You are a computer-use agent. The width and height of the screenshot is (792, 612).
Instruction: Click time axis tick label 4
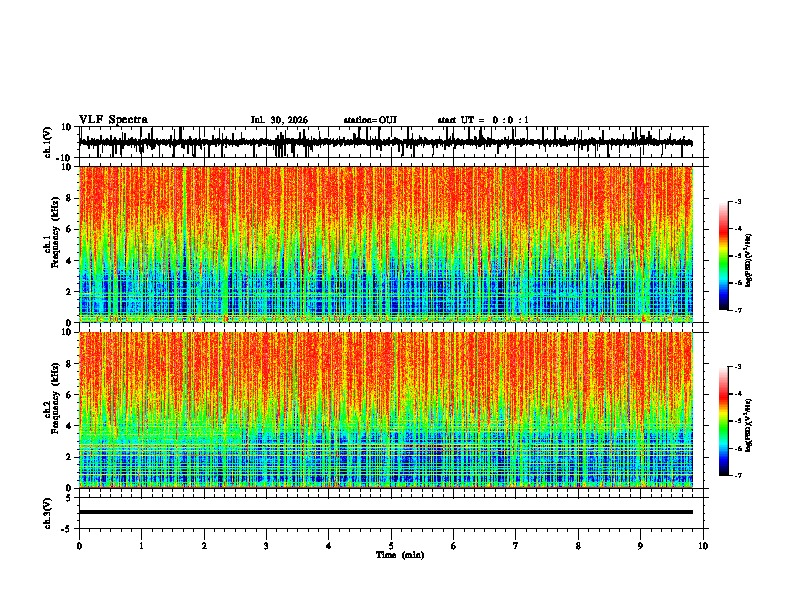coord(328,545)
